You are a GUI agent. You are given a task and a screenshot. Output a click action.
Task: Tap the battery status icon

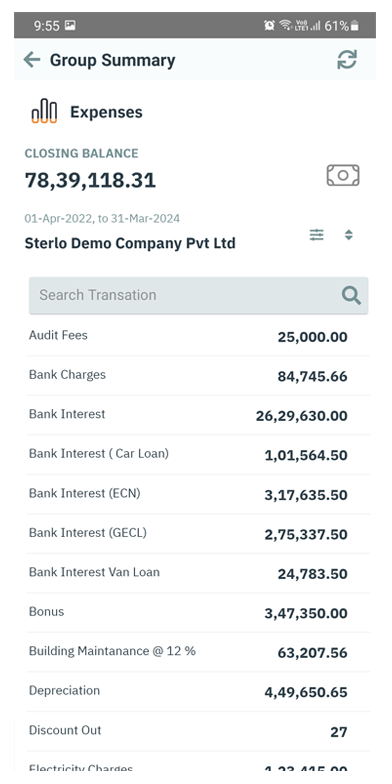[x=354, y=26]
